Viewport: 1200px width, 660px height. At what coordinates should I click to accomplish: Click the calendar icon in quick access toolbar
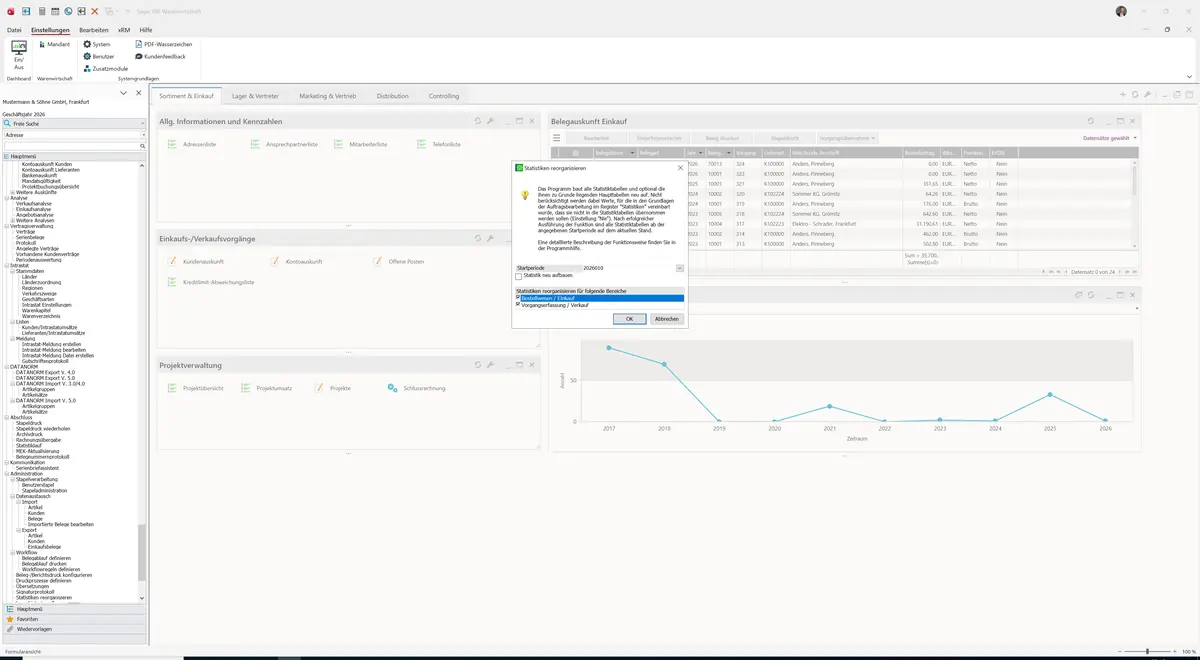54,11
